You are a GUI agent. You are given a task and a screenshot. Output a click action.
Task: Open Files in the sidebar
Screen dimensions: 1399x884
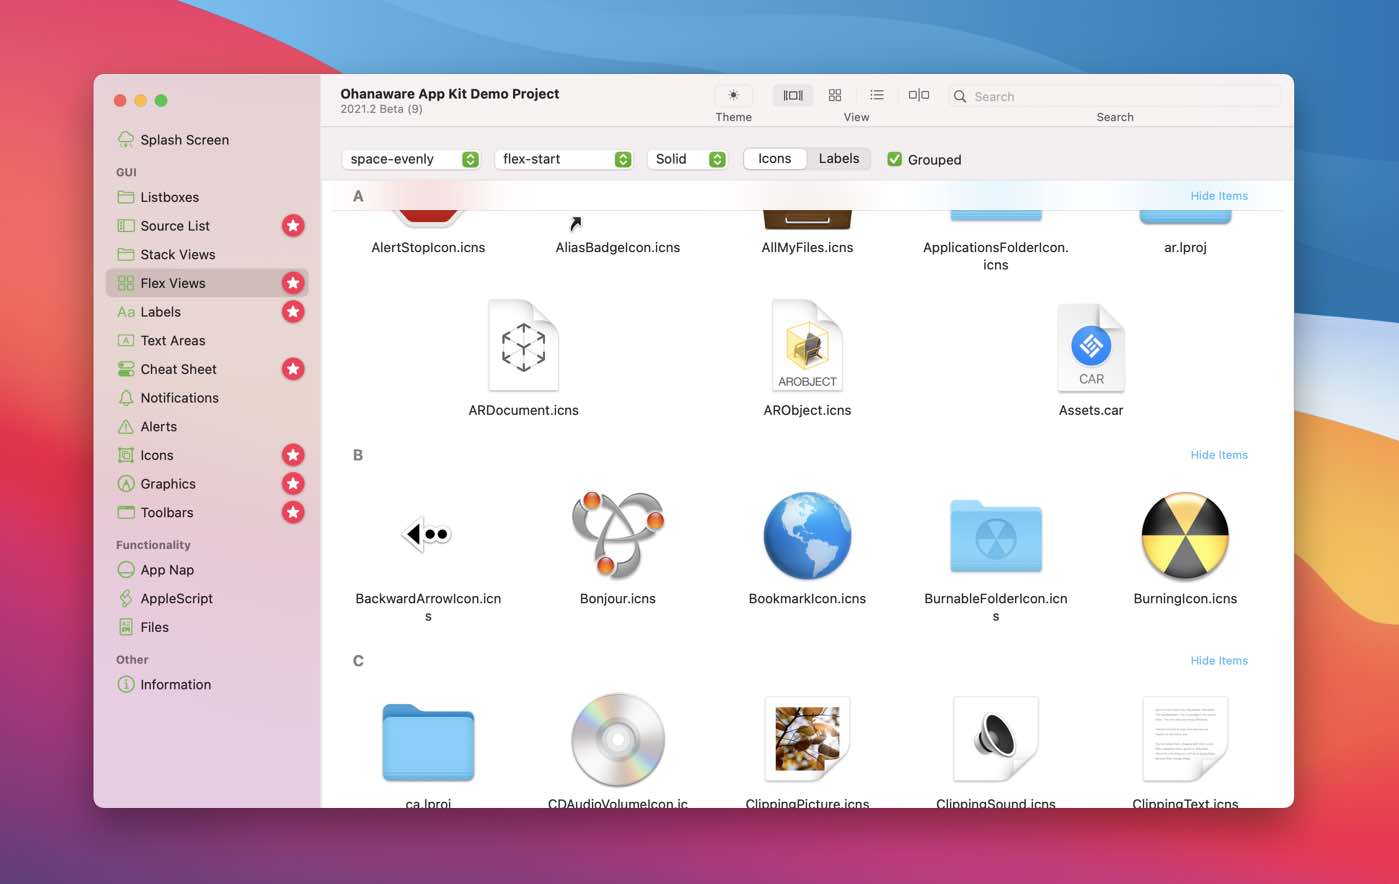[x=207, y=628]
